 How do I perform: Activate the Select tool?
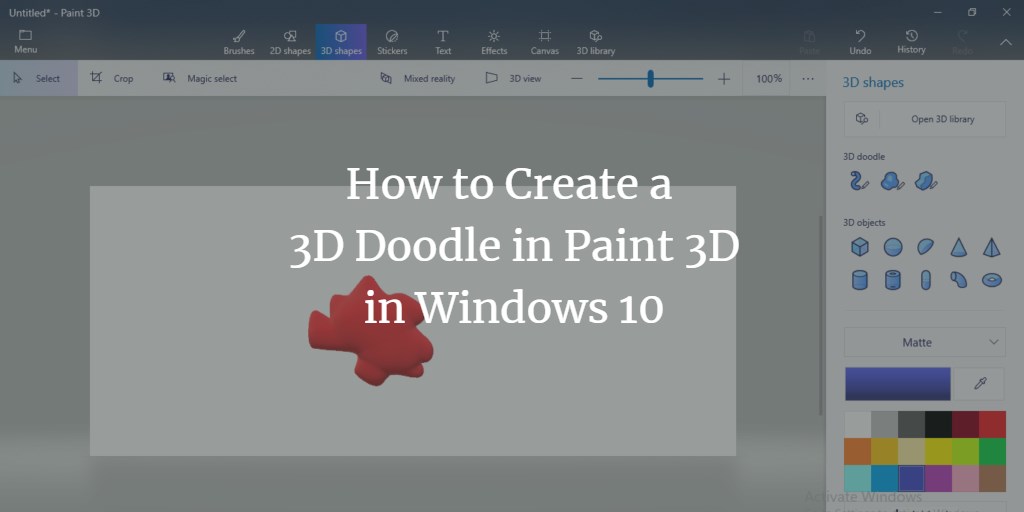(x=39, y=78)
